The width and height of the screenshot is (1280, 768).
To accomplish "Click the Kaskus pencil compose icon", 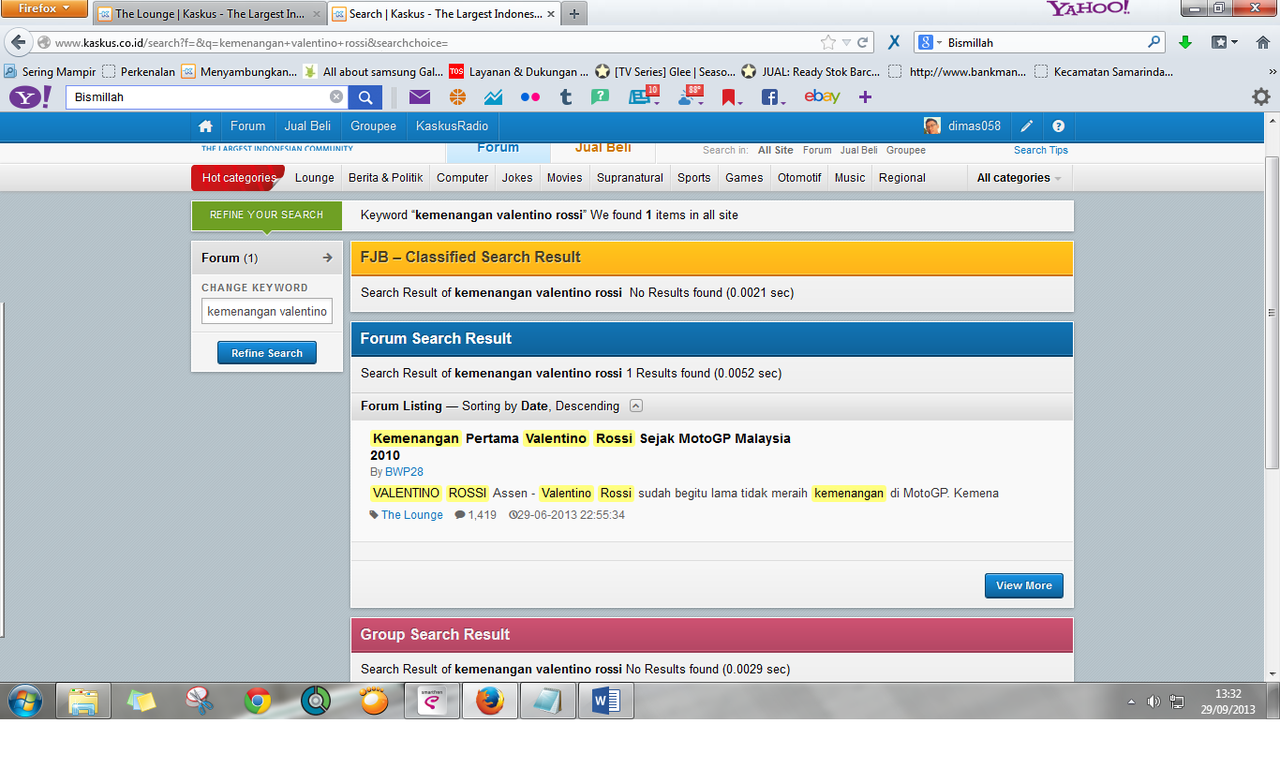I will tap(1027, 126).
